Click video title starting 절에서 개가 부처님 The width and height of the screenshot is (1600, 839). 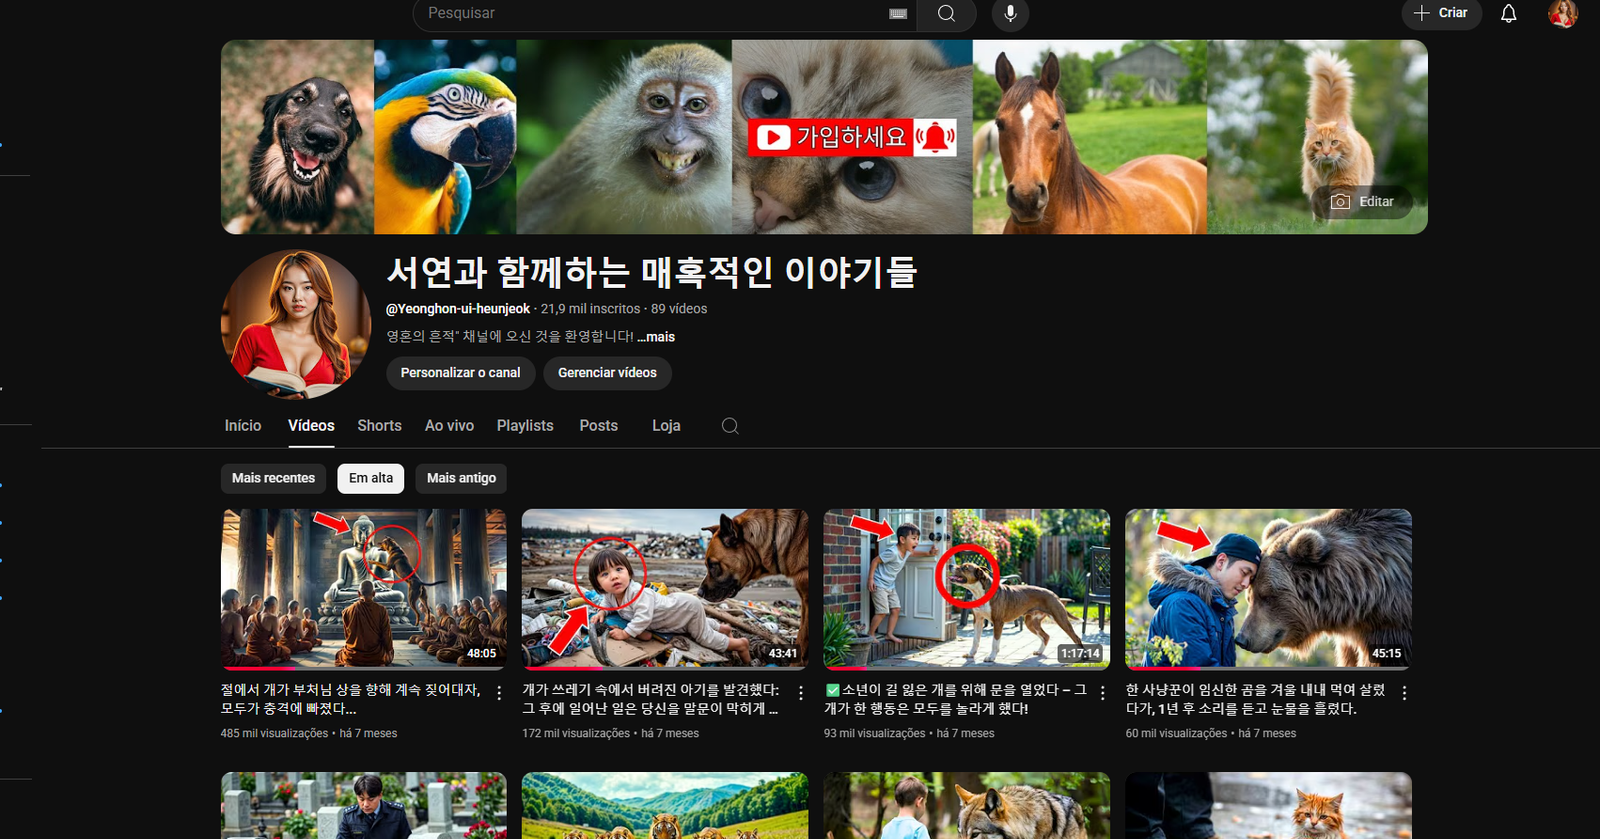point(350,699)
